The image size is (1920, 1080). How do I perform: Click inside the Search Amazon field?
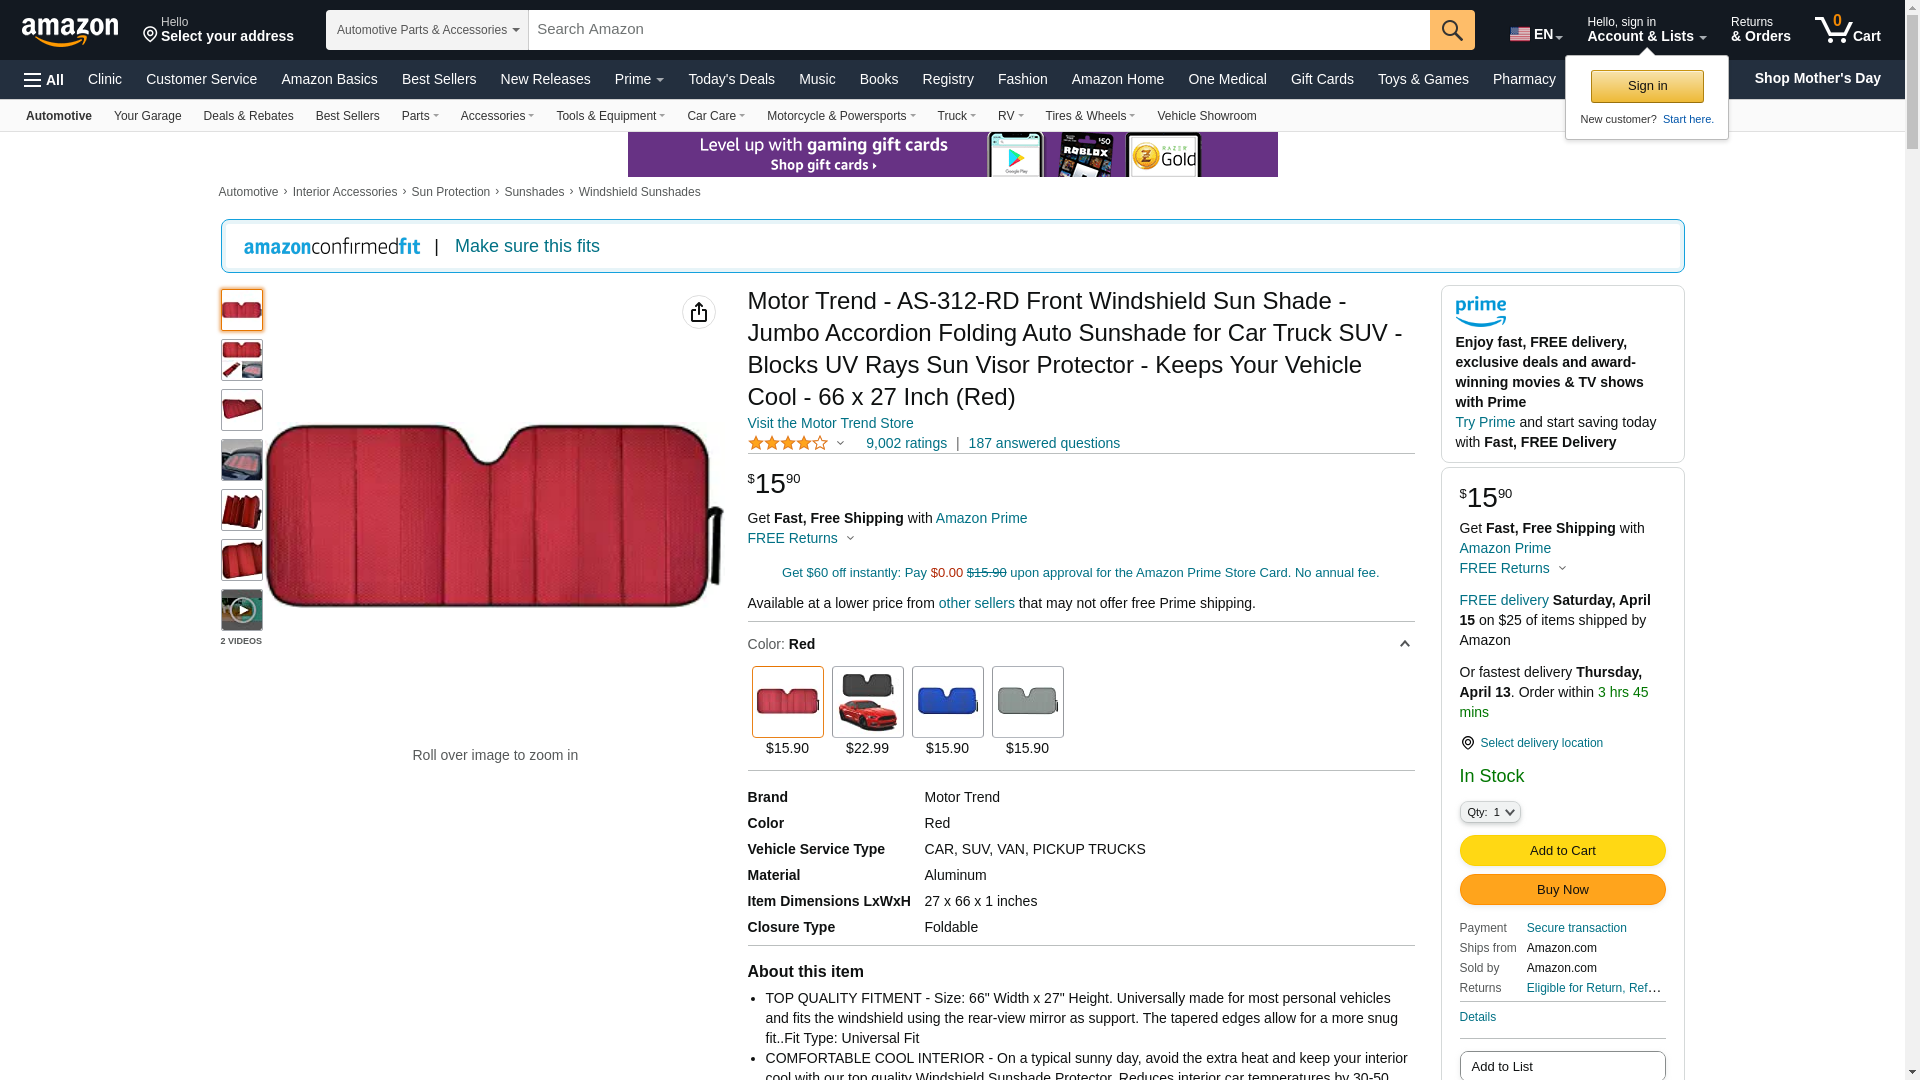pos(978,30)
